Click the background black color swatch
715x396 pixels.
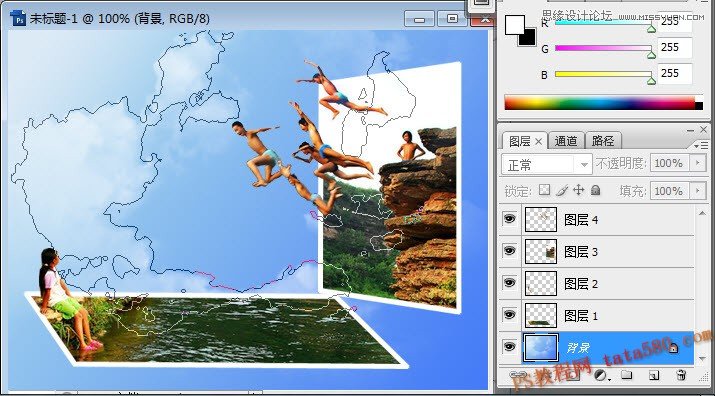[x=529, y=38]
